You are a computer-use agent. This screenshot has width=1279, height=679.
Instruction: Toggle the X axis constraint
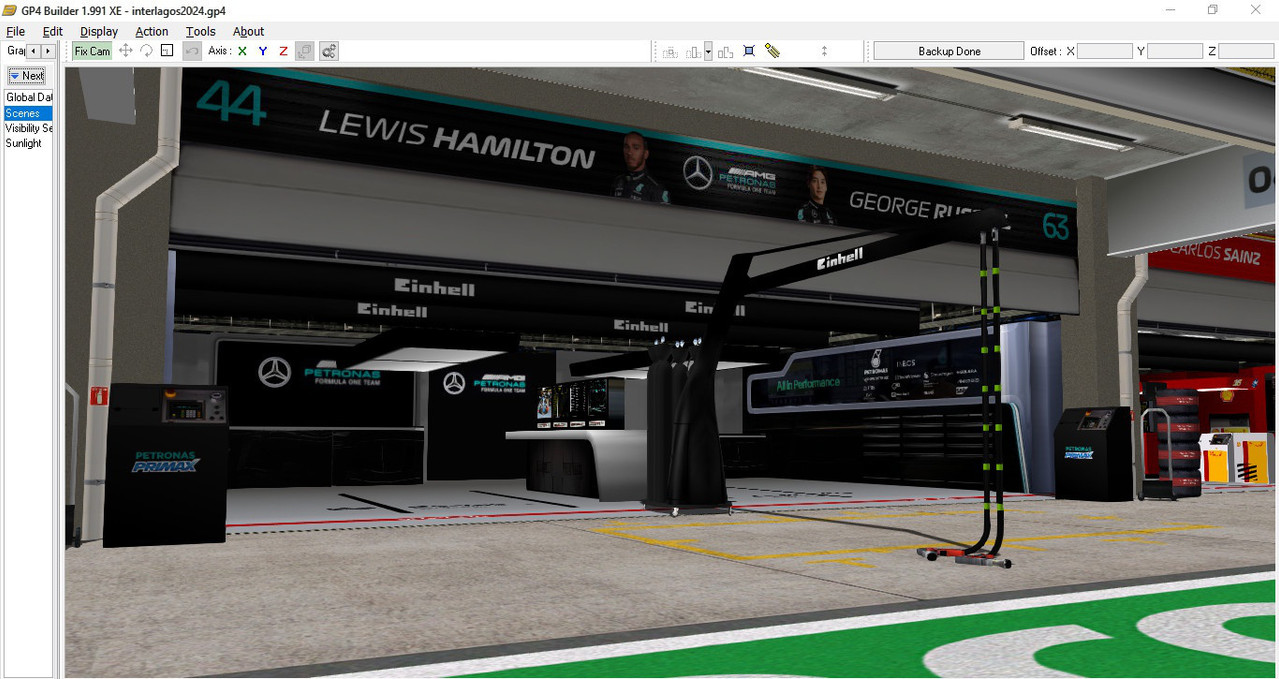(242, 51)
